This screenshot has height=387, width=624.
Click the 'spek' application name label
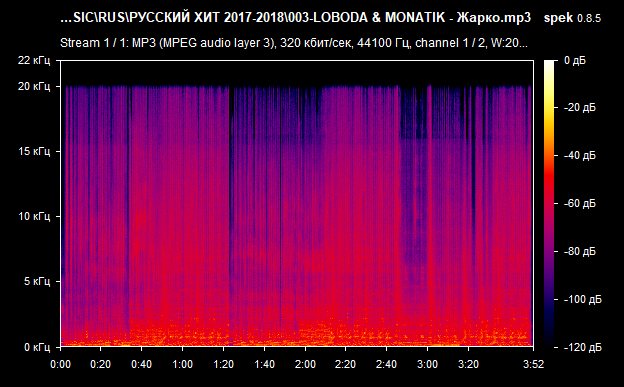(x=558, y=18)
